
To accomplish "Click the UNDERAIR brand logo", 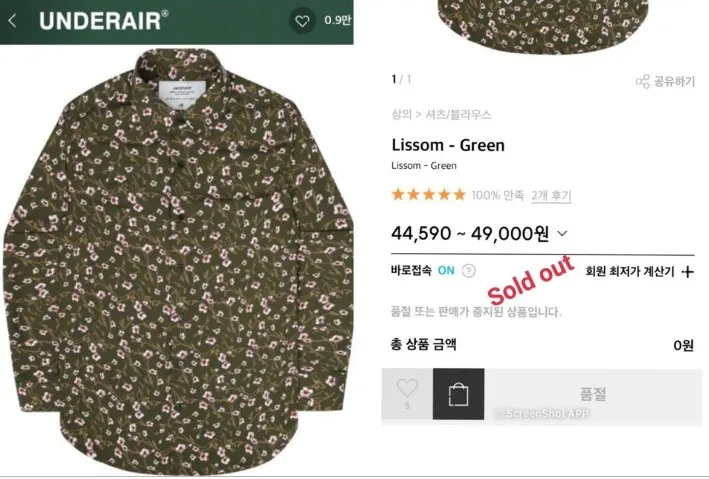I will click(104, 20).
